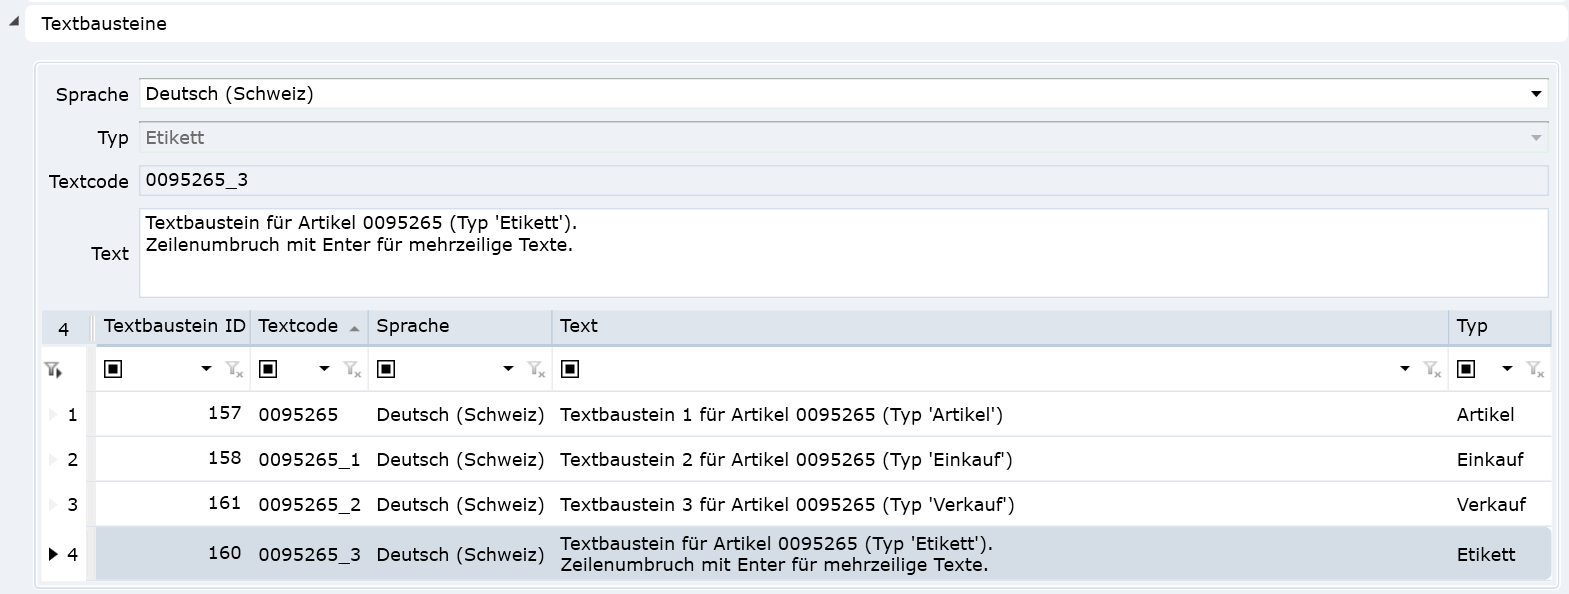Click filter operator icon in Textbaustein ID column
Screen dimensions: 1569x594
pyautogui.click(x=113, y=369)
